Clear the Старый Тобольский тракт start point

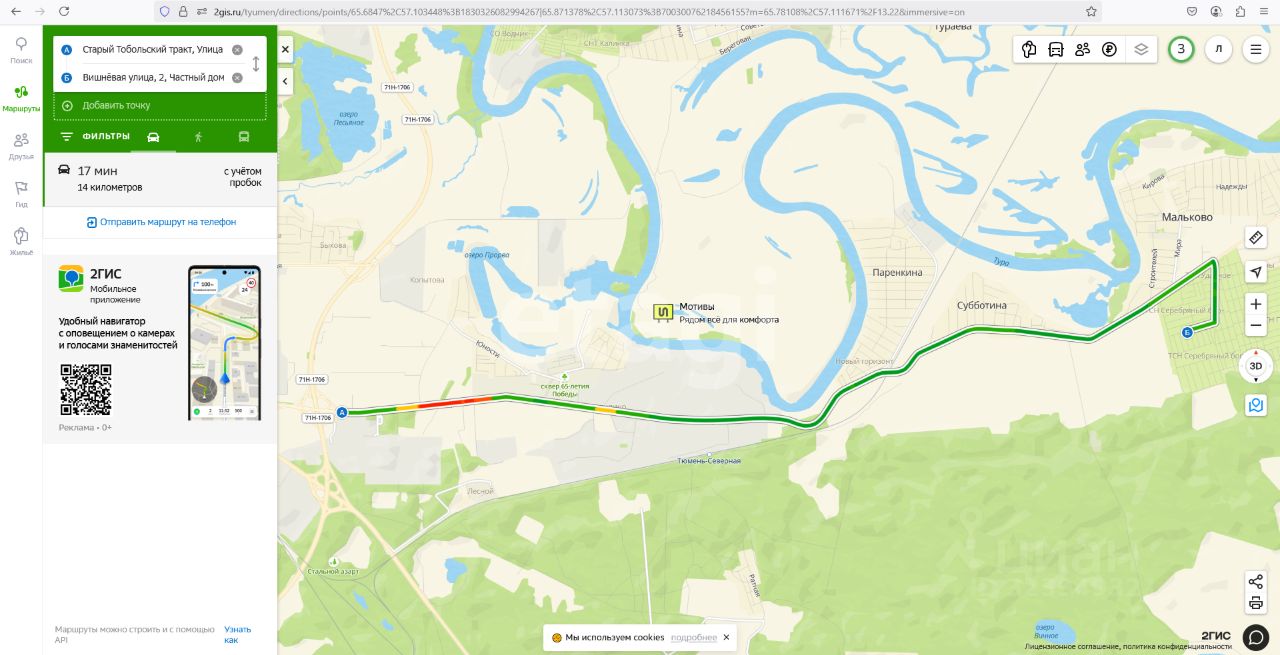tap(237, 49)
